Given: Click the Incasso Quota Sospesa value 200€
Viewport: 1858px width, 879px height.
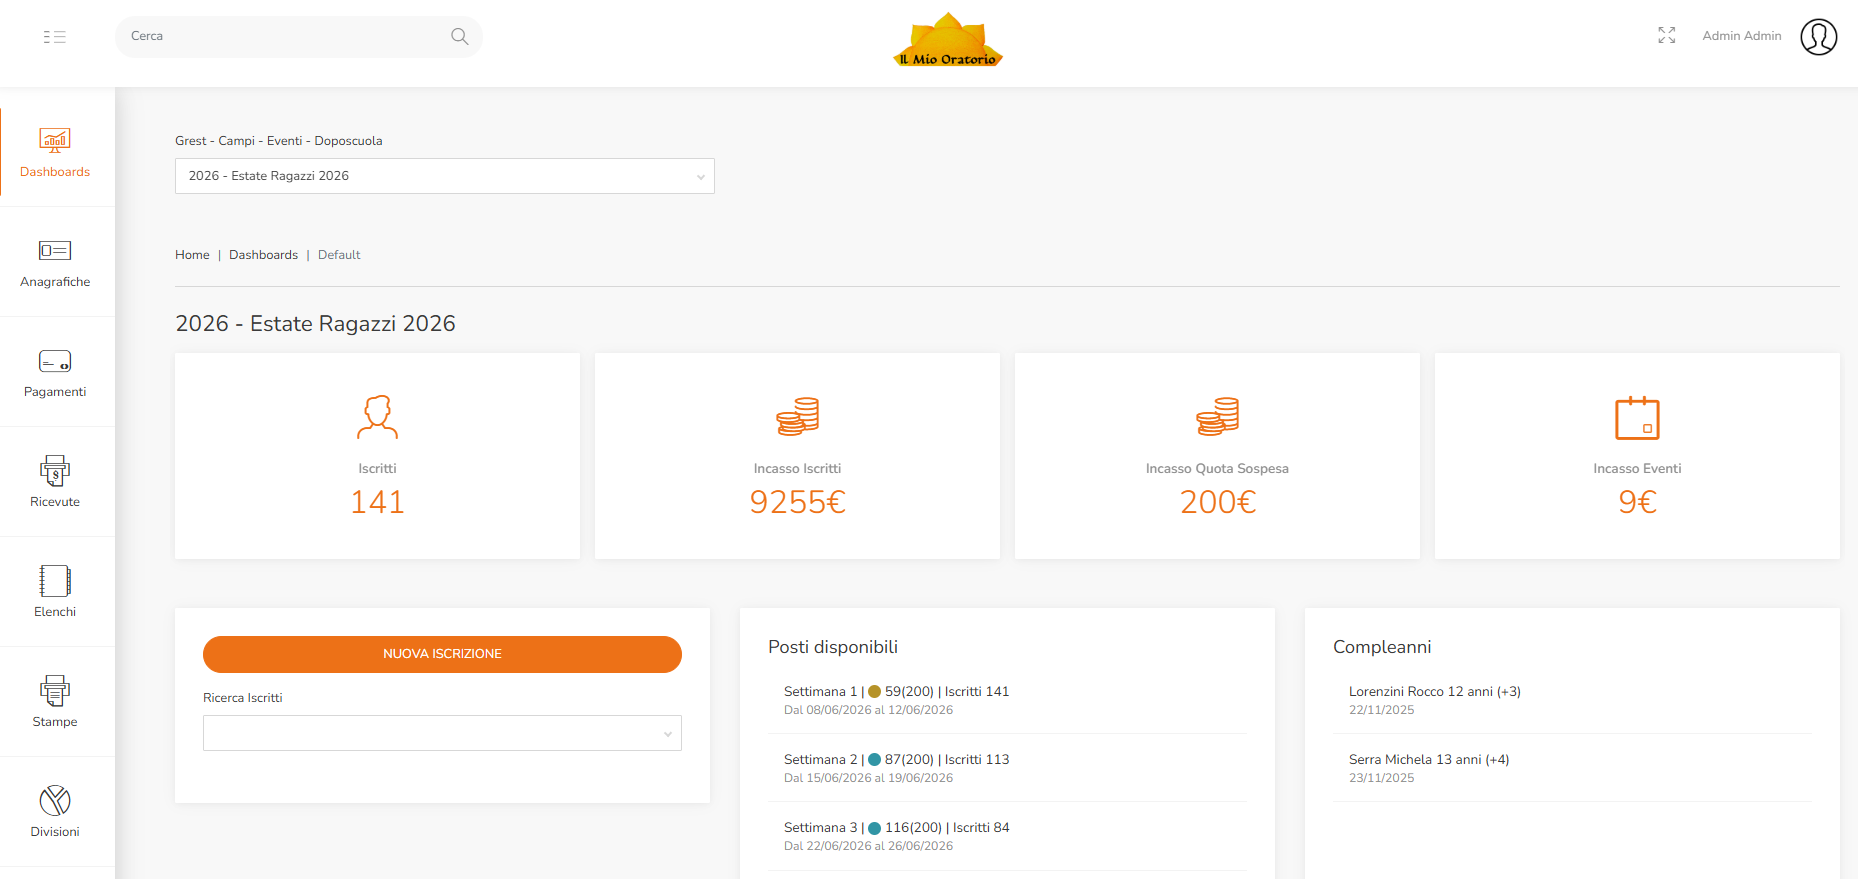Looking at the screenshot, I should pyautogui.click(x=1217, y=502).
